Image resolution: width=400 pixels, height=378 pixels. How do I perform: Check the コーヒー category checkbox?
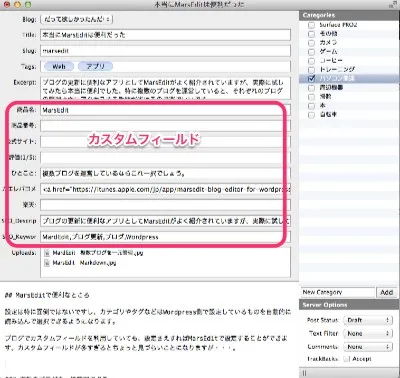(x=311, y=61)
